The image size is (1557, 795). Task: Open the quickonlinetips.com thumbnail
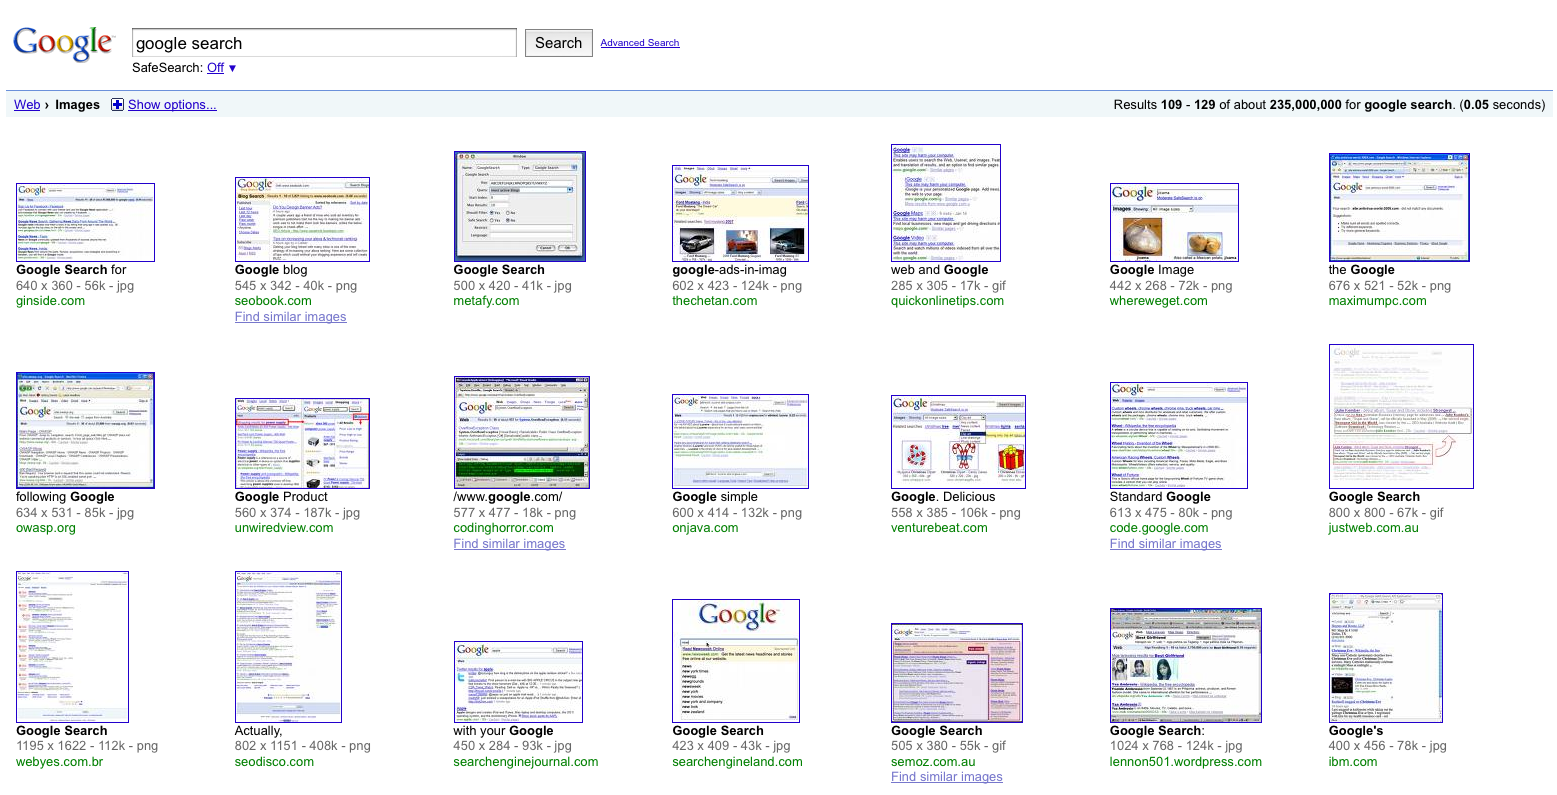click(945, 203)
